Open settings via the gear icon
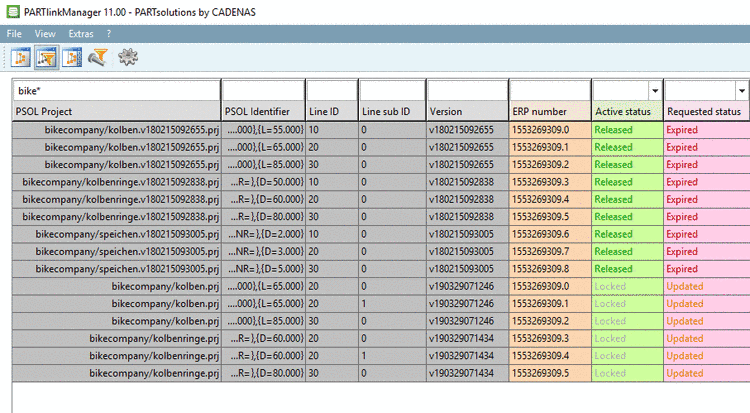 pyautogui.click(x=128, y=57)
